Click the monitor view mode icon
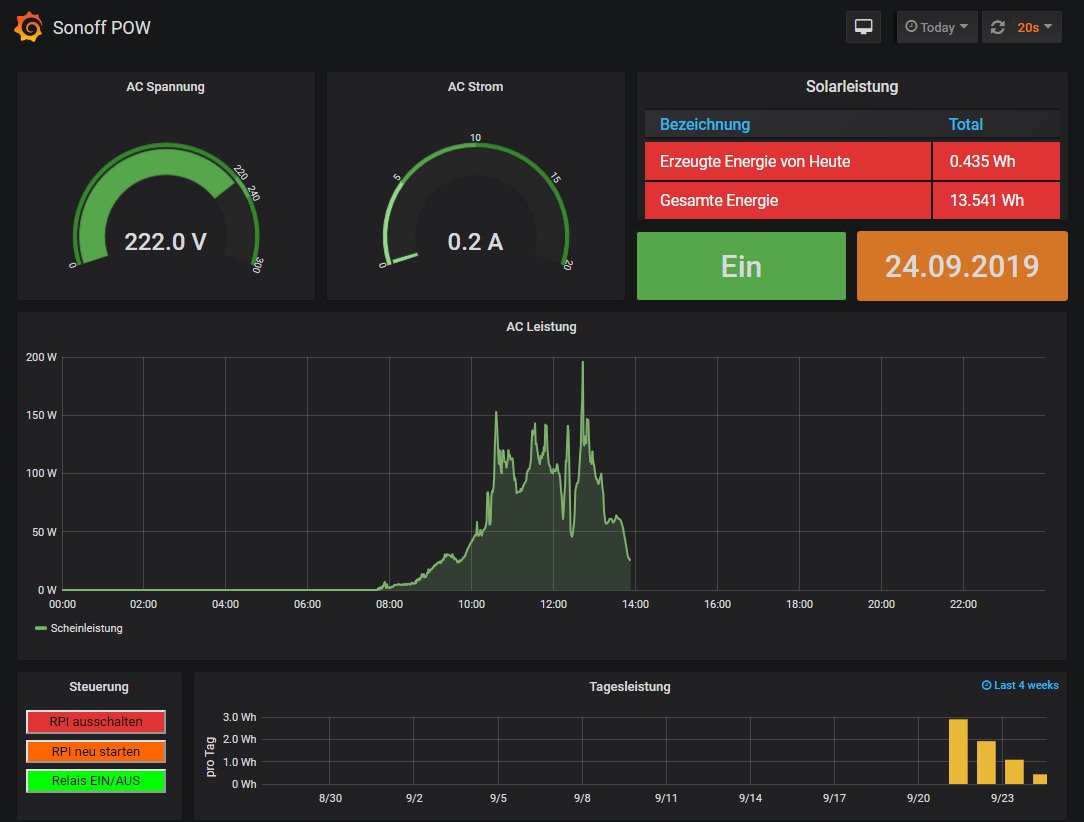The width and height of the screenshot is (1084, 822). click(862, 27)
